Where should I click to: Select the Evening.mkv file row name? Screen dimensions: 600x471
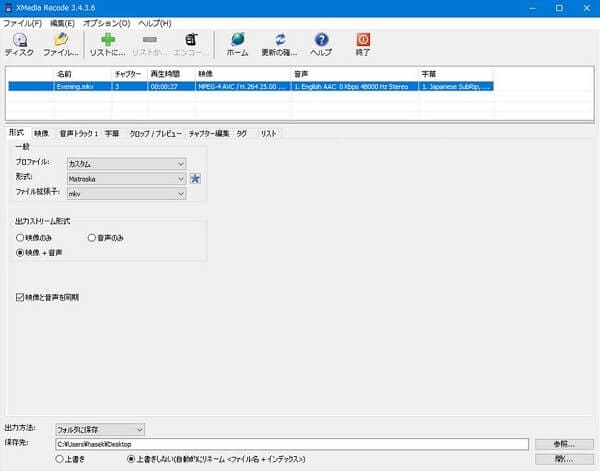point(75,86)
